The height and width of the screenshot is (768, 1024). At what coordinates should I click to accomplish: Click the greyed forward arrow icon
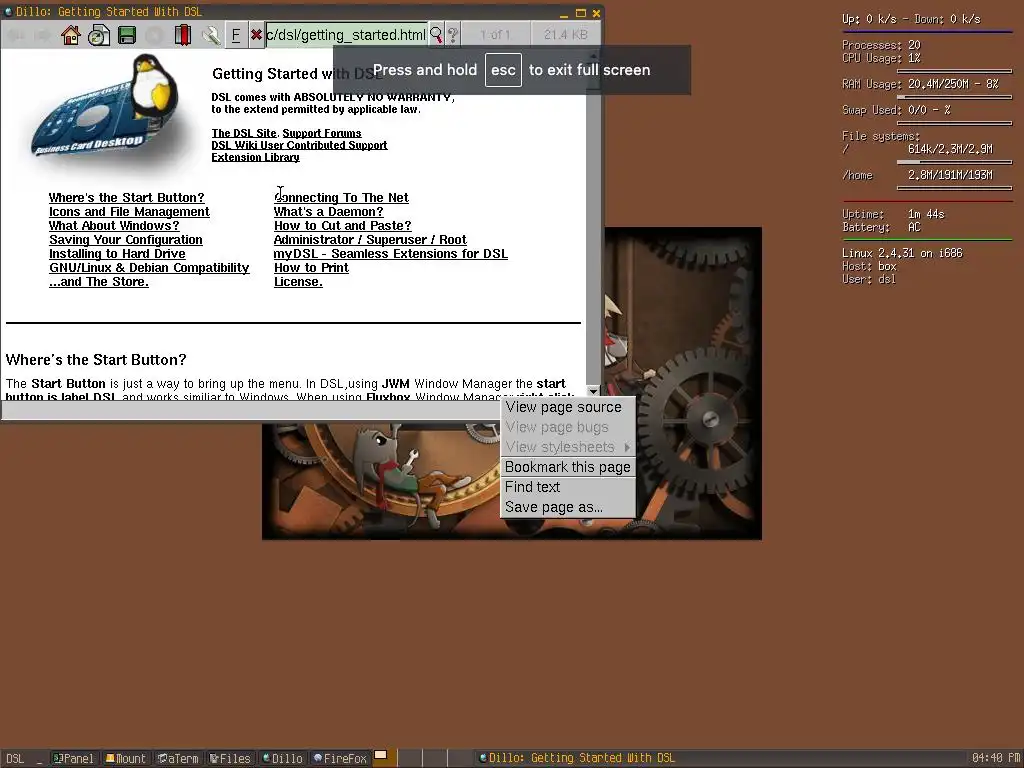point(43,35)
